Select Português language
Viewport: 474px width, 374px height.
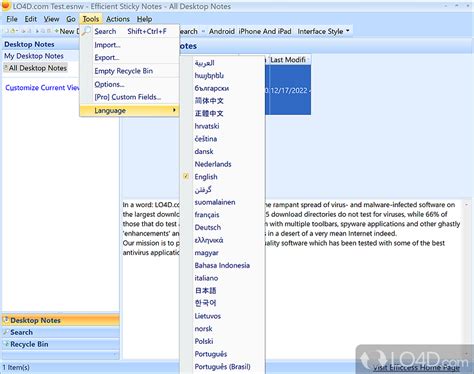[222, 354]
